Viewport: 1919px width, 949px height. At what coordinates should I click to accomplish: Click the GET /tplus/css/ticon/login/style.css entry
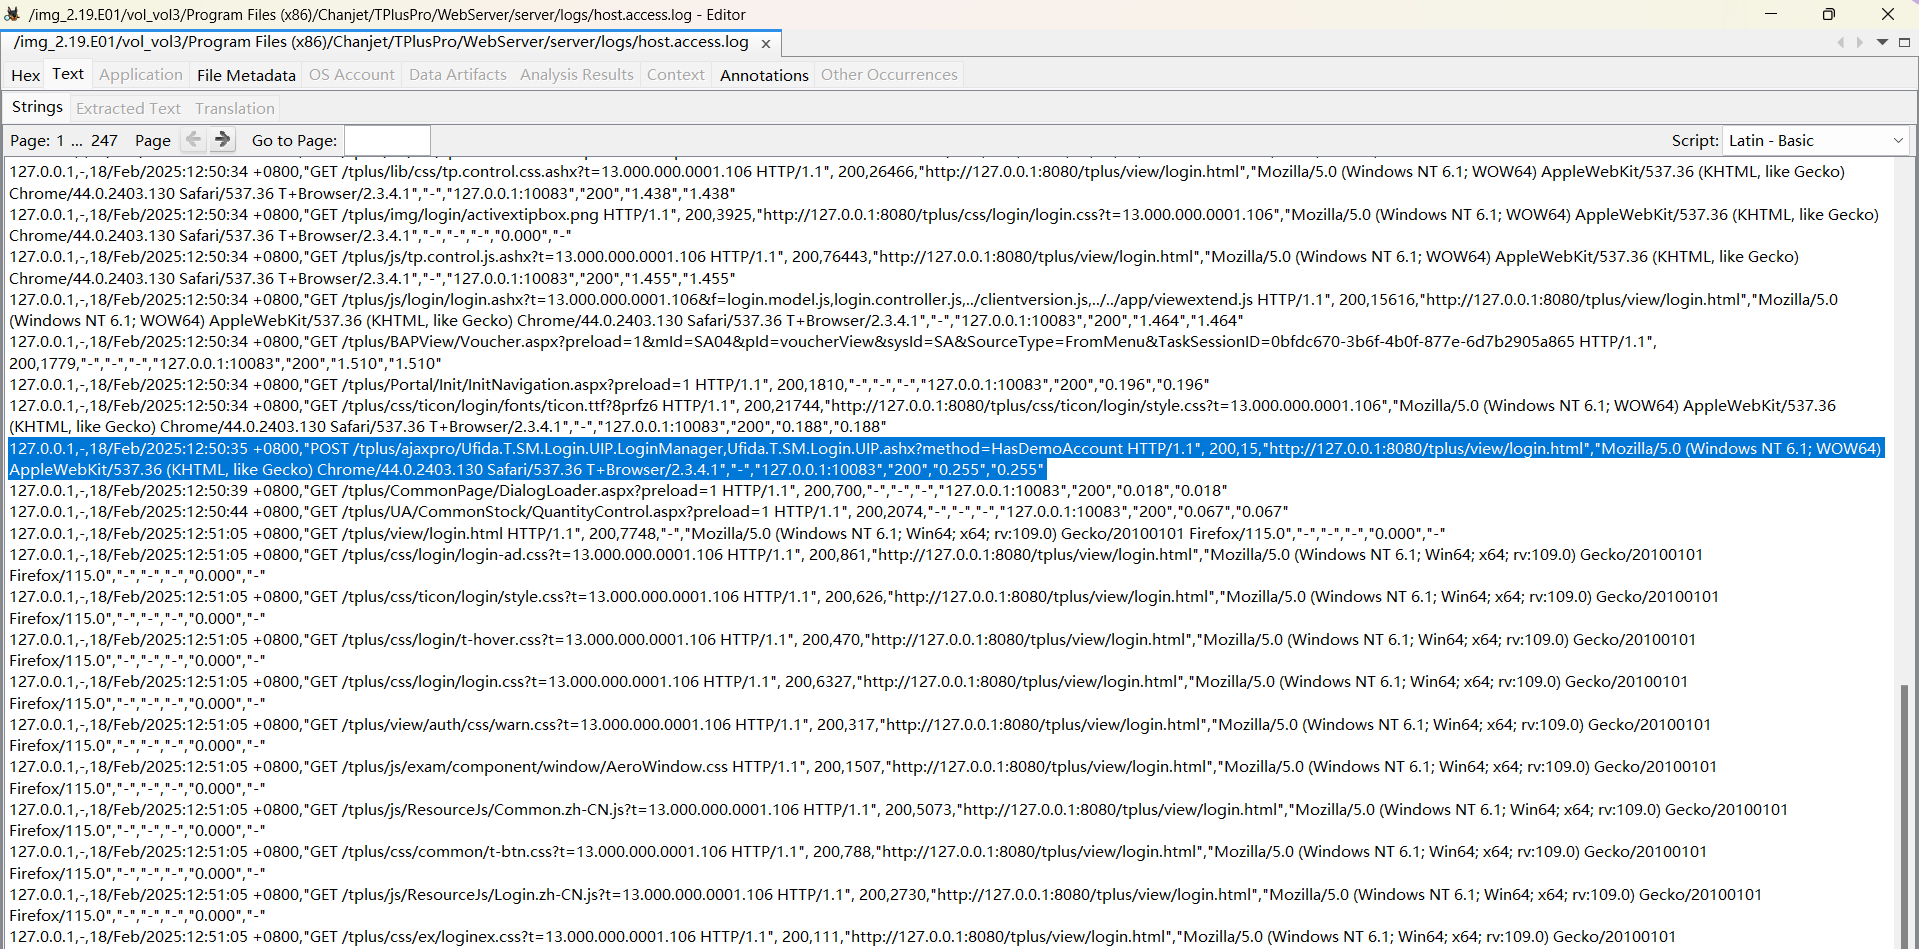[x=864, y=607]
